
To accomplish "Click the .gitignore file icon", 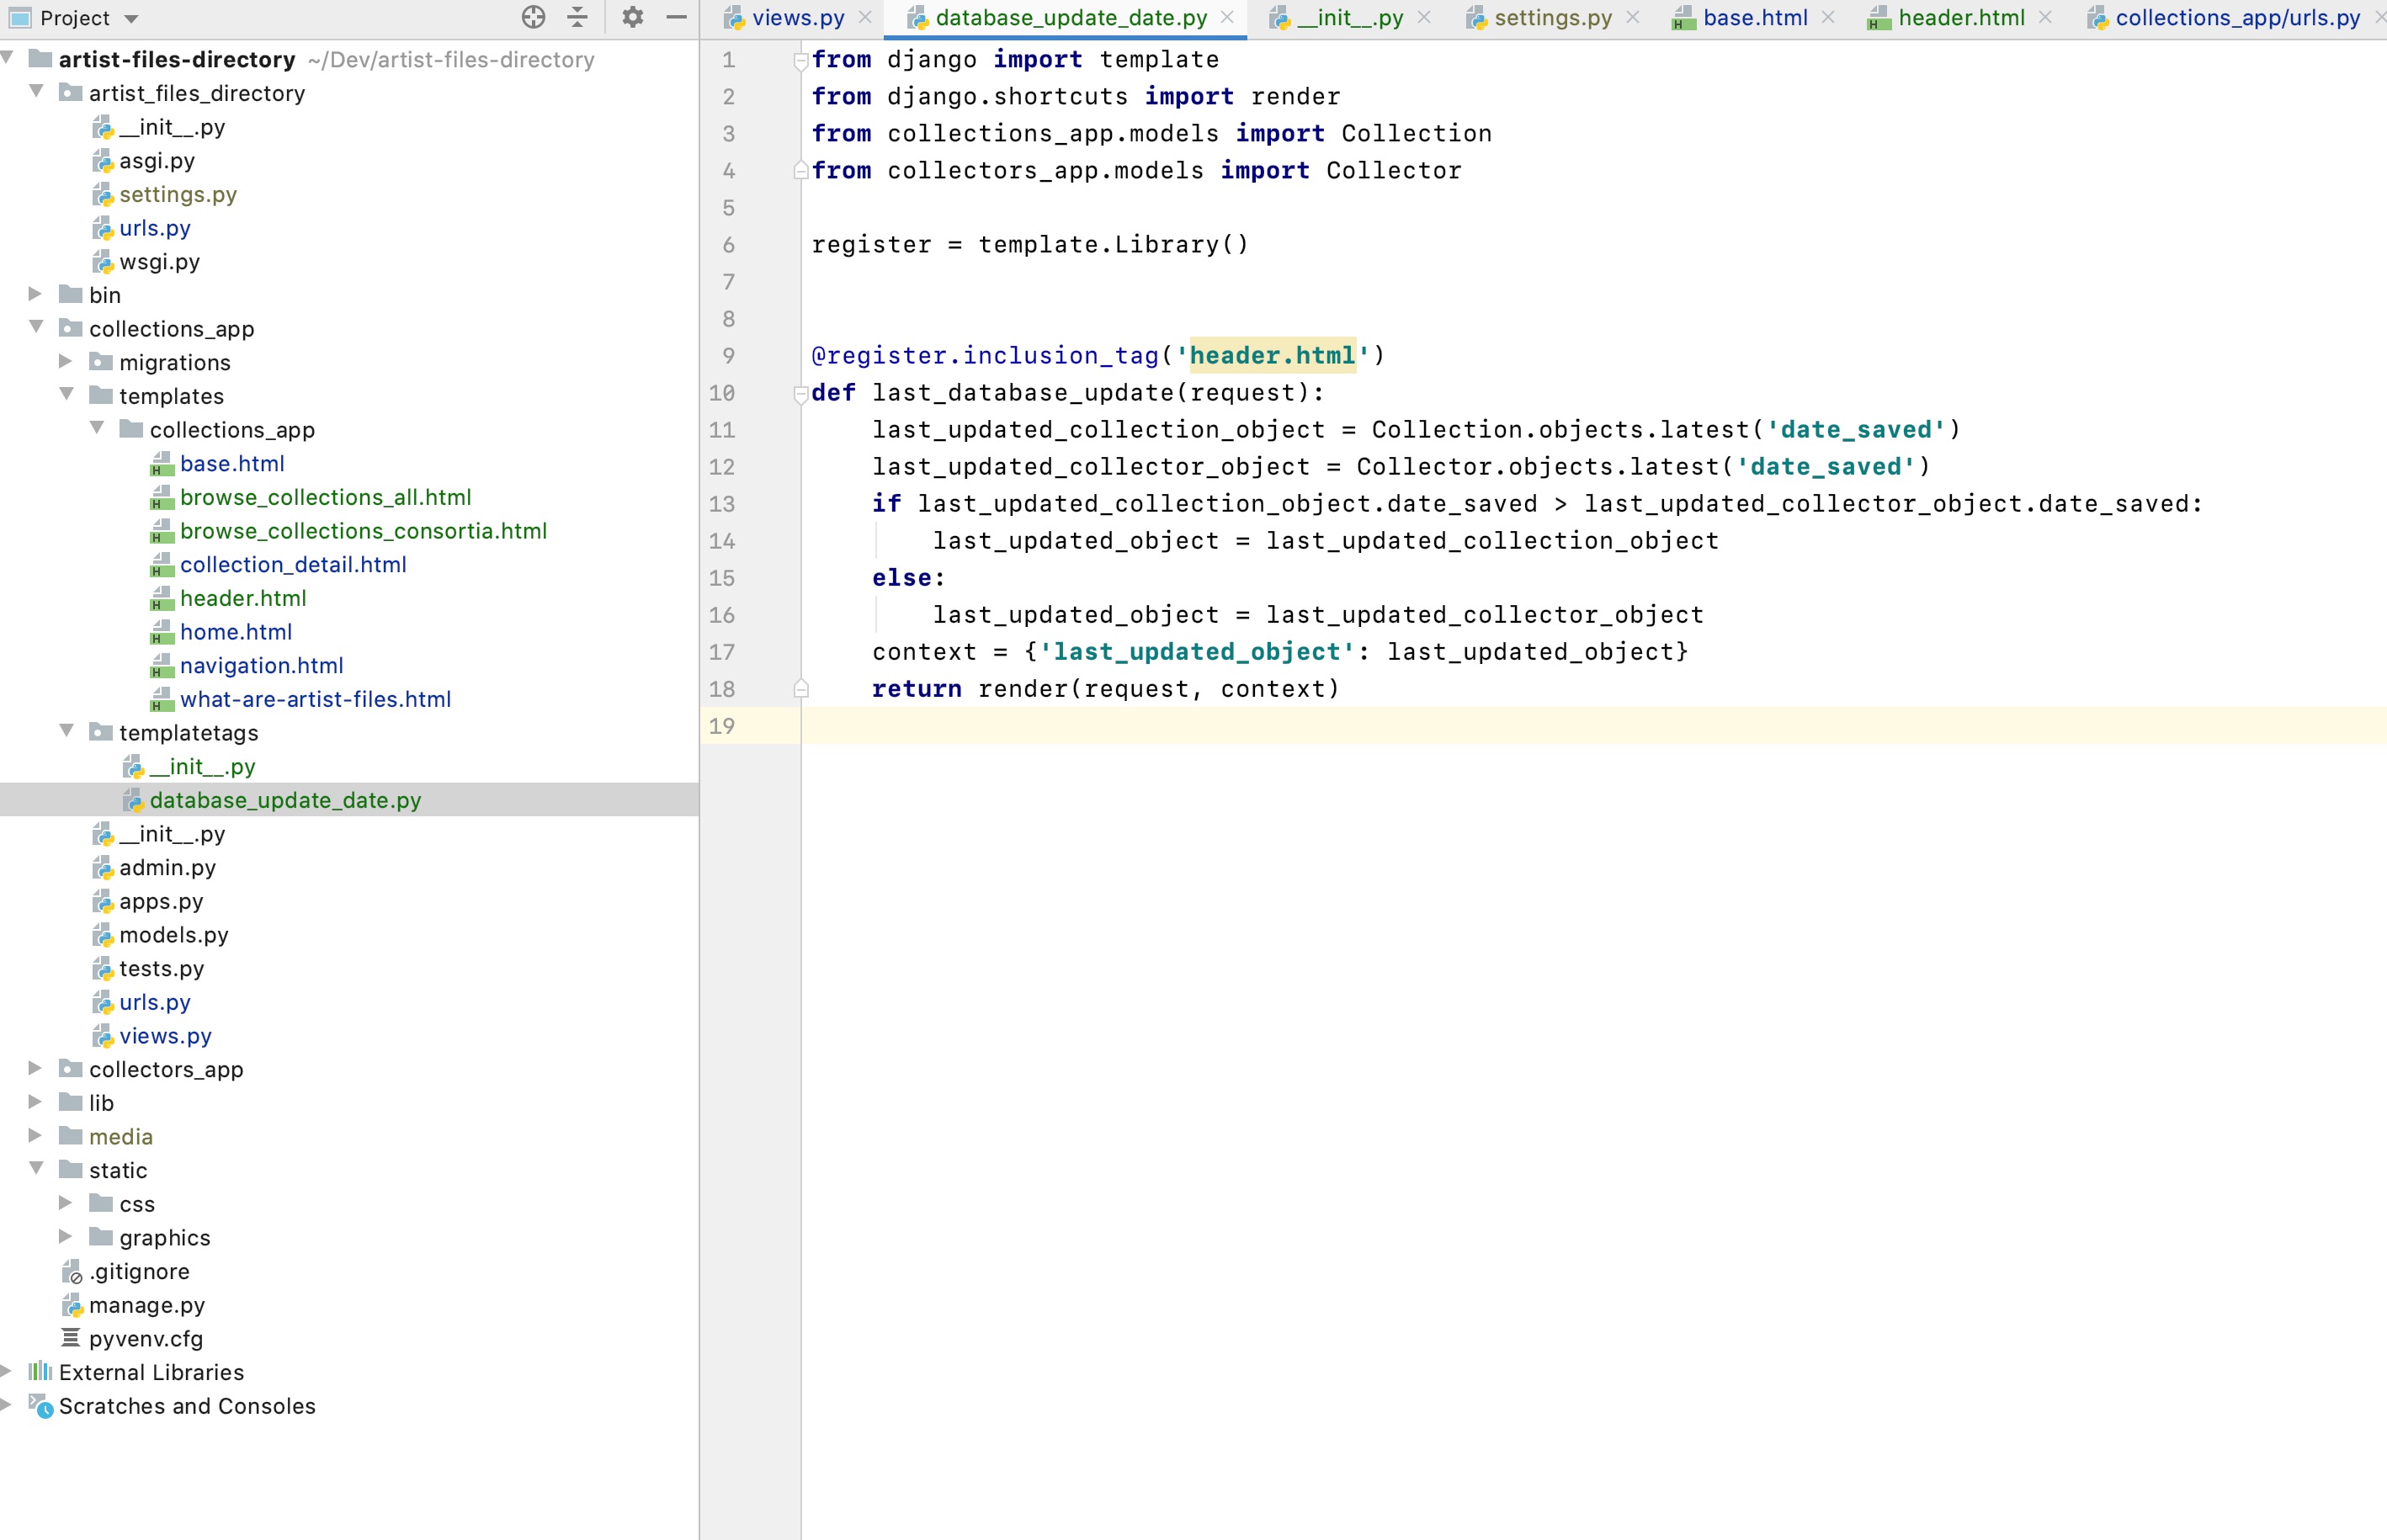I will (72, 1272).
